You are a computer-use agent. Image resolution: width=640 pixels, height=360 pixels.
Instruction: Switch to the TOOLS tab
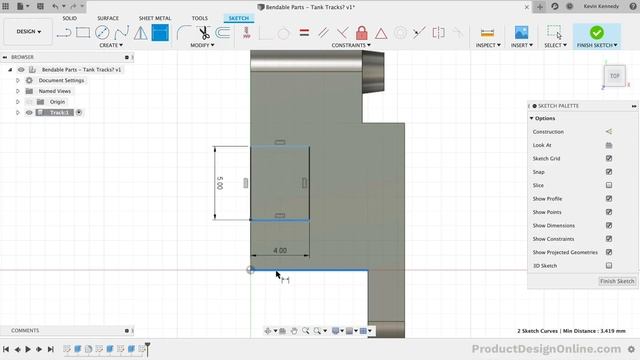click(200, 18)
